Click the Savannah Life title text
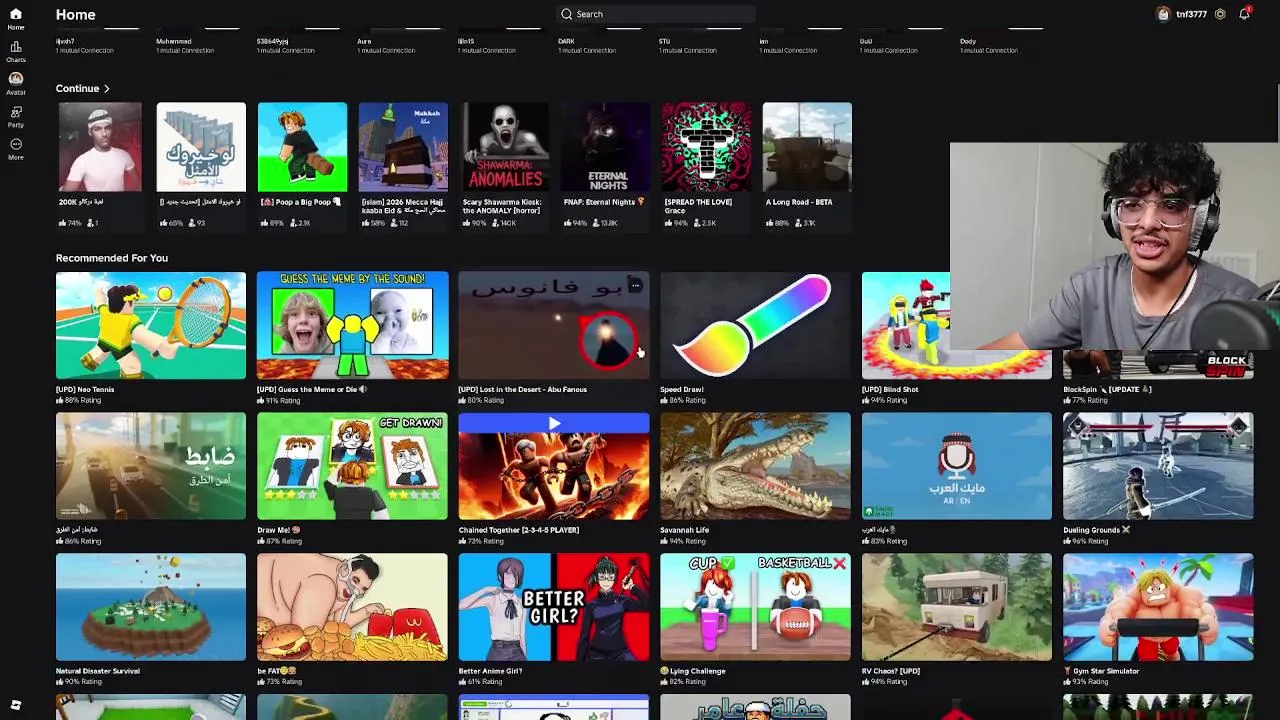The height and width of the screenshot is (720, 1280). pyautogui.click(x=684, y=530)
